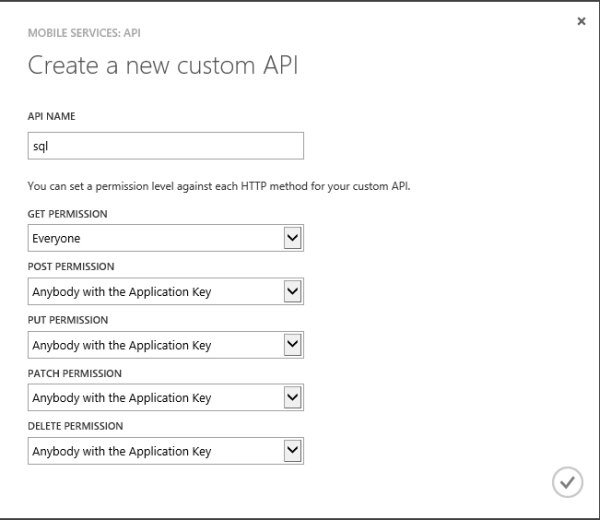
Task: Close the Create custom API dialog
Action: point(582,20)
